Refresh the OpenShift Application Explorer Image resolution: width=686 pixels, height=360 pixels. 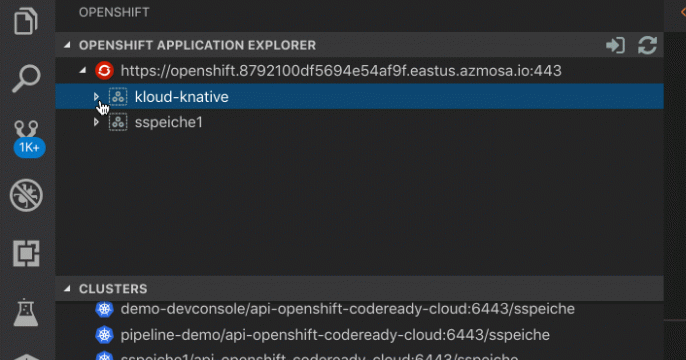pyautogui.click(x=648, y=45)
